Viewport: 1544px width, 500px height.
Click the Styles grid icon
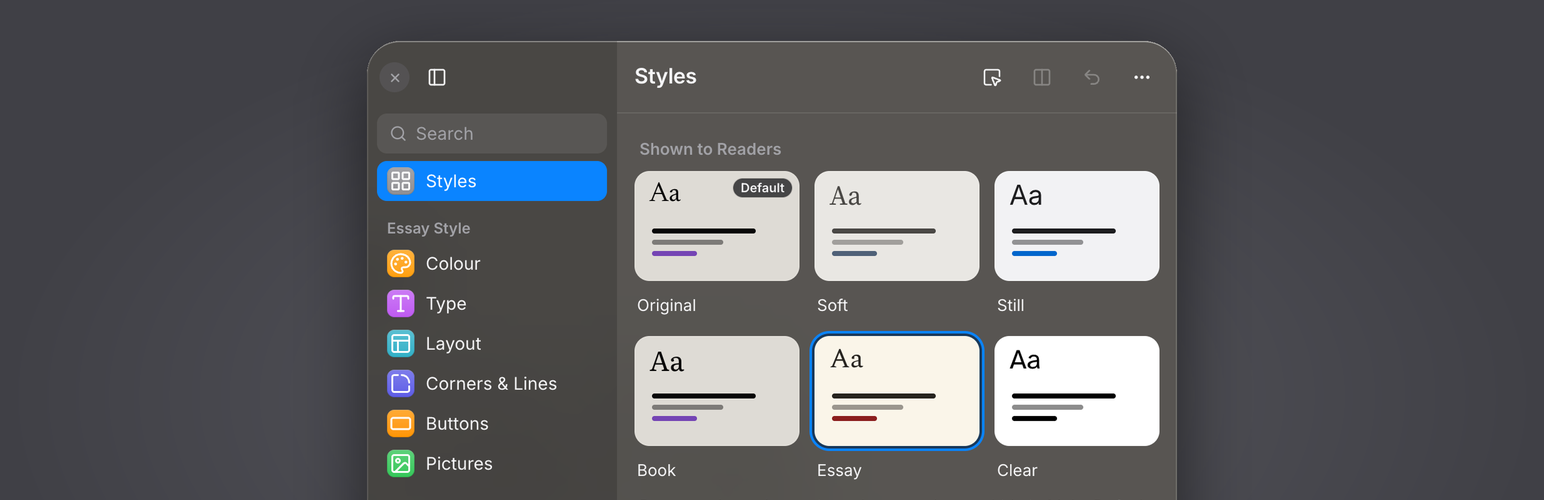point(401,181)
